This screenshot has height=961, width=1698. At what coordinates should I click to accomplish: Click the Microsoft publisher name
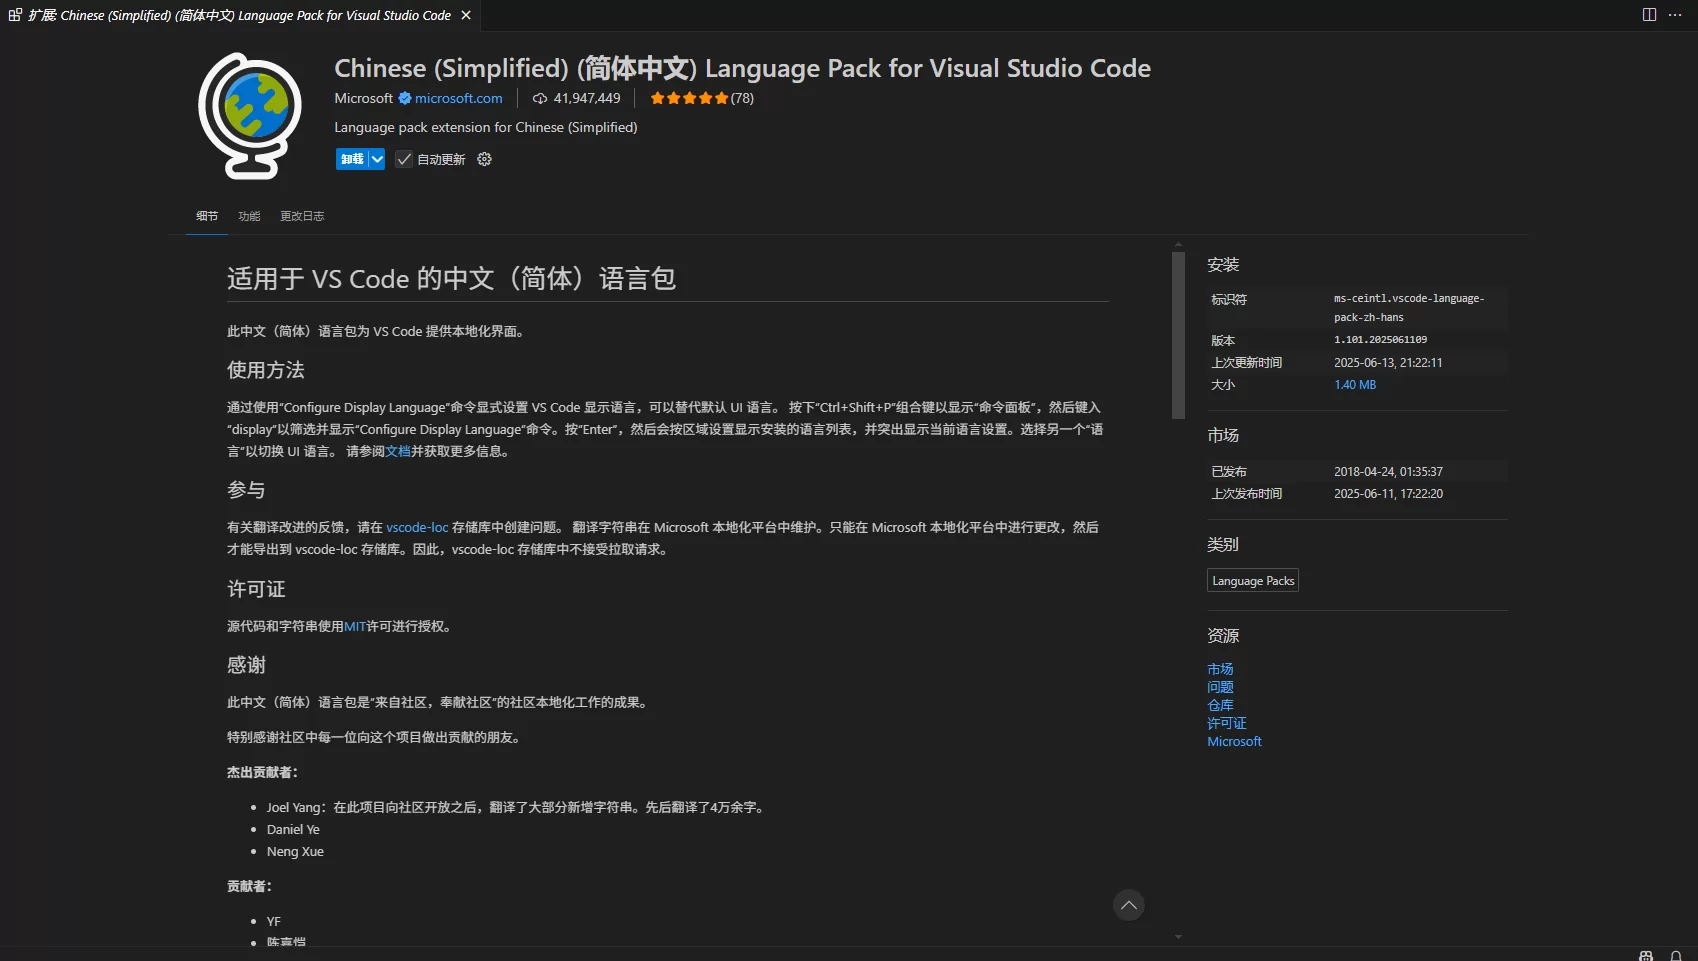(x=363, y=98)
